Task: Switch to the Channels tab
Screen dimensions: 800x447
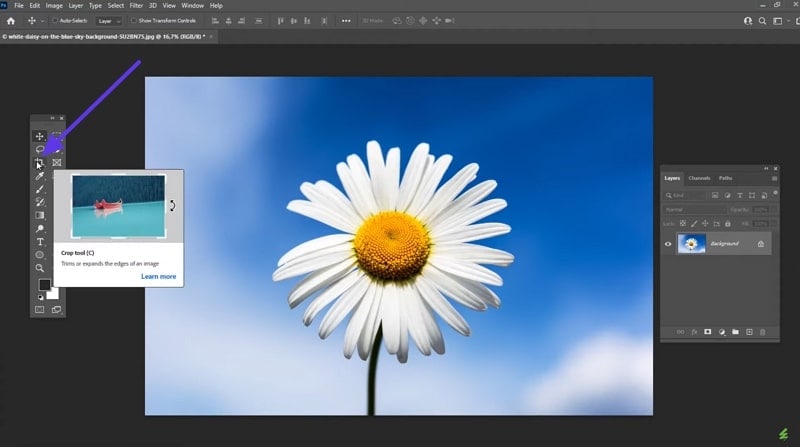Action: click(699, 178)
